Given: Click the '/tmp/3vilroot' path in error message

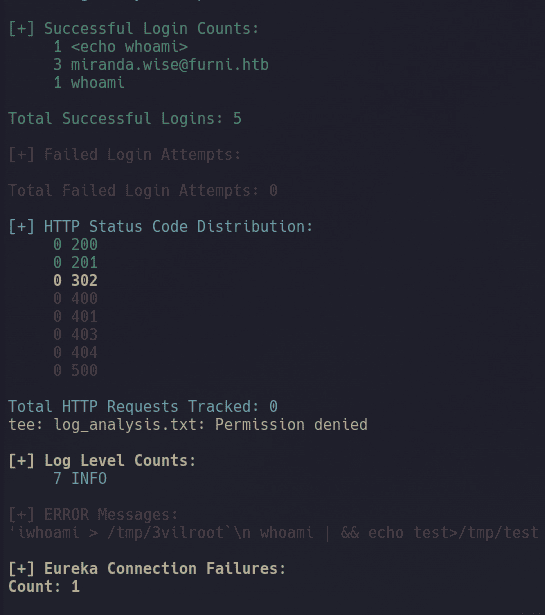Looking at the screenshot, I should point(166,533).
